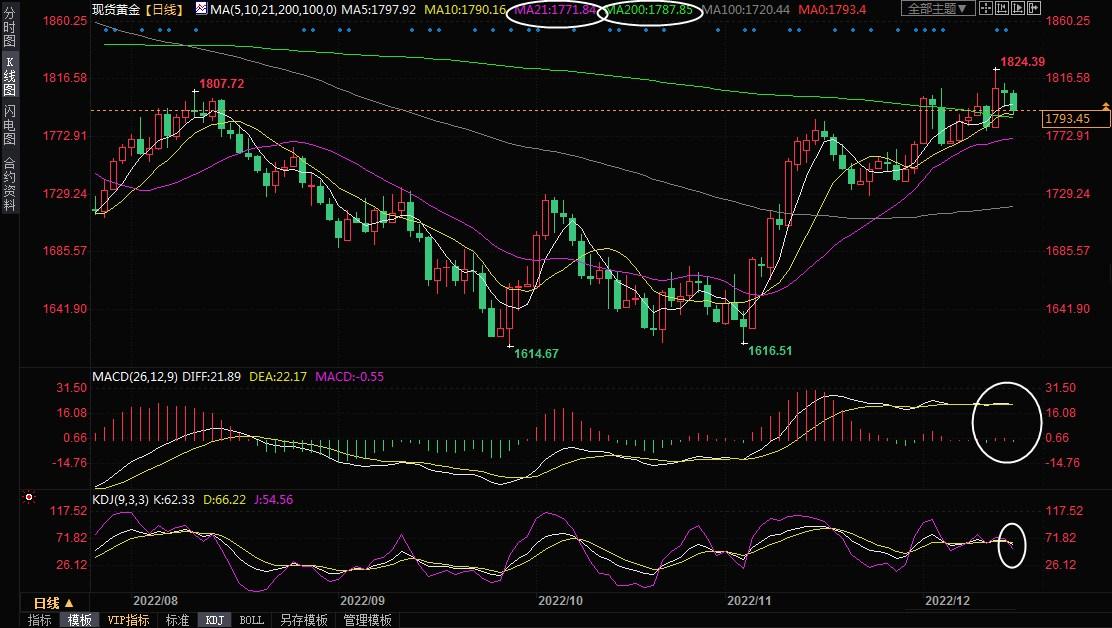This screenshot has width=1112, height=628.
Task: Open the 全部主题 dropdown
Action: (x=937, y=9)
